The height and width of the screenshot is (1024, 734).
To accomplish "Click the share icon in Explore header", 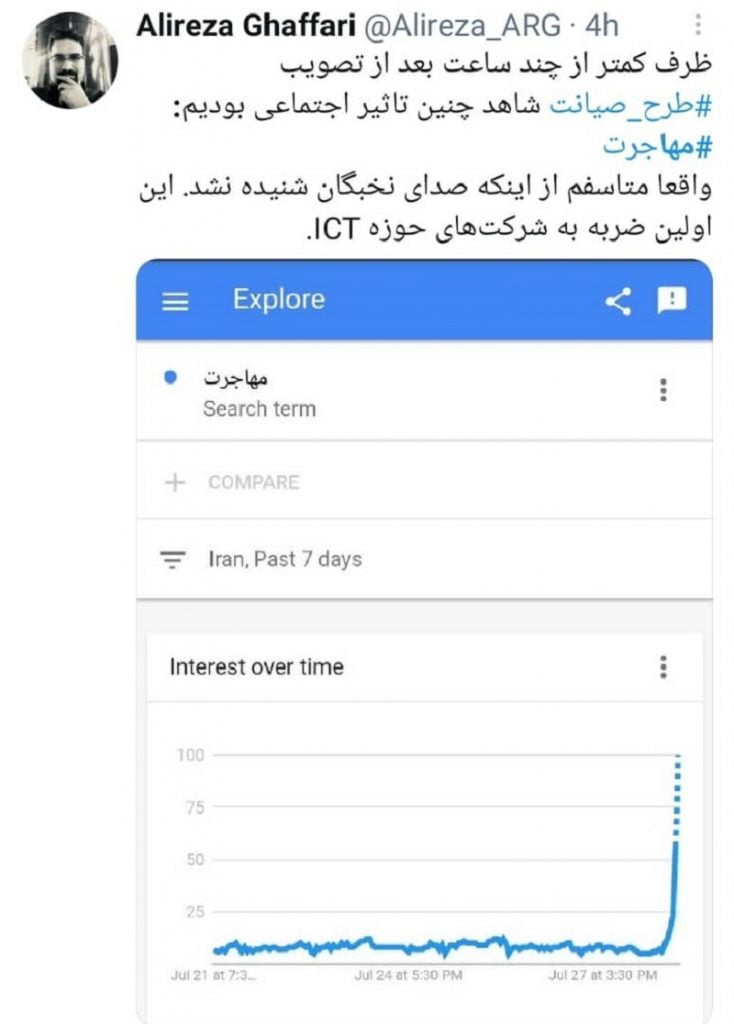I will click(x=618, y=301).
